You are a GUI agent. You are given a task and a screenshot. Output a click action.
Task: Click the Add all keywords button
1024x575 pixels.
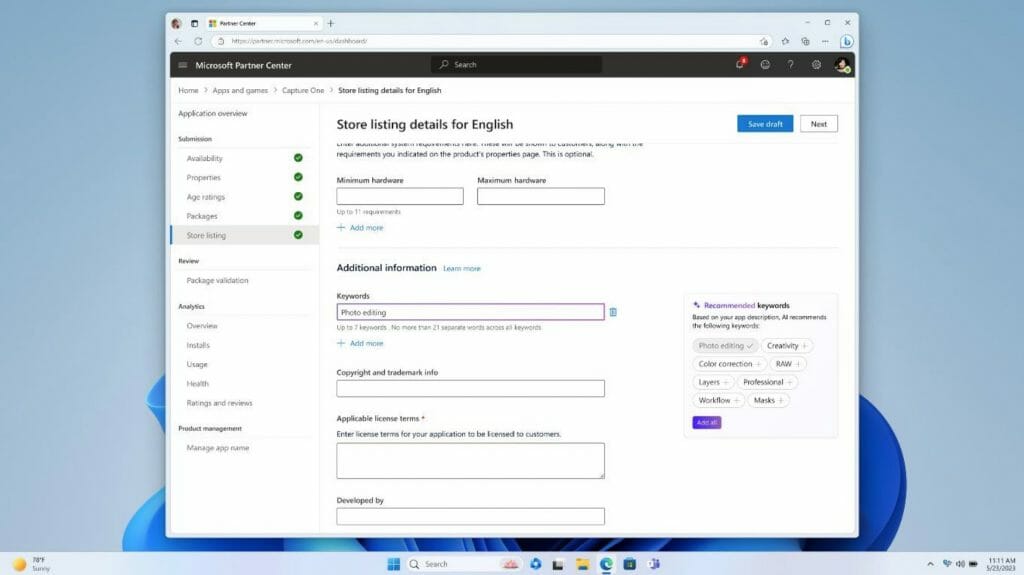tap(706, 423)
